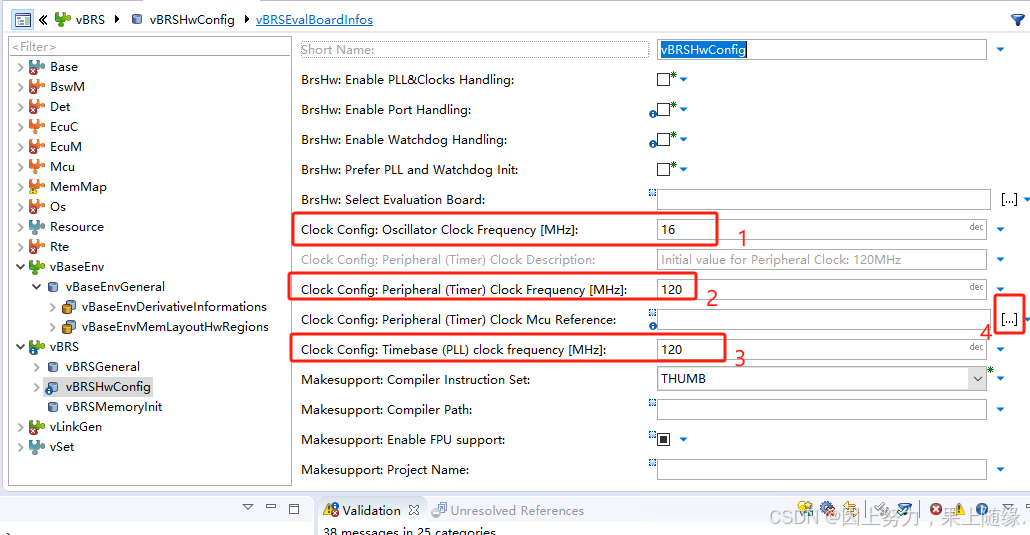Toggle Enable Port Handling checkbox
Viewport: 1030px width, 535px height.
click(663, 110)
